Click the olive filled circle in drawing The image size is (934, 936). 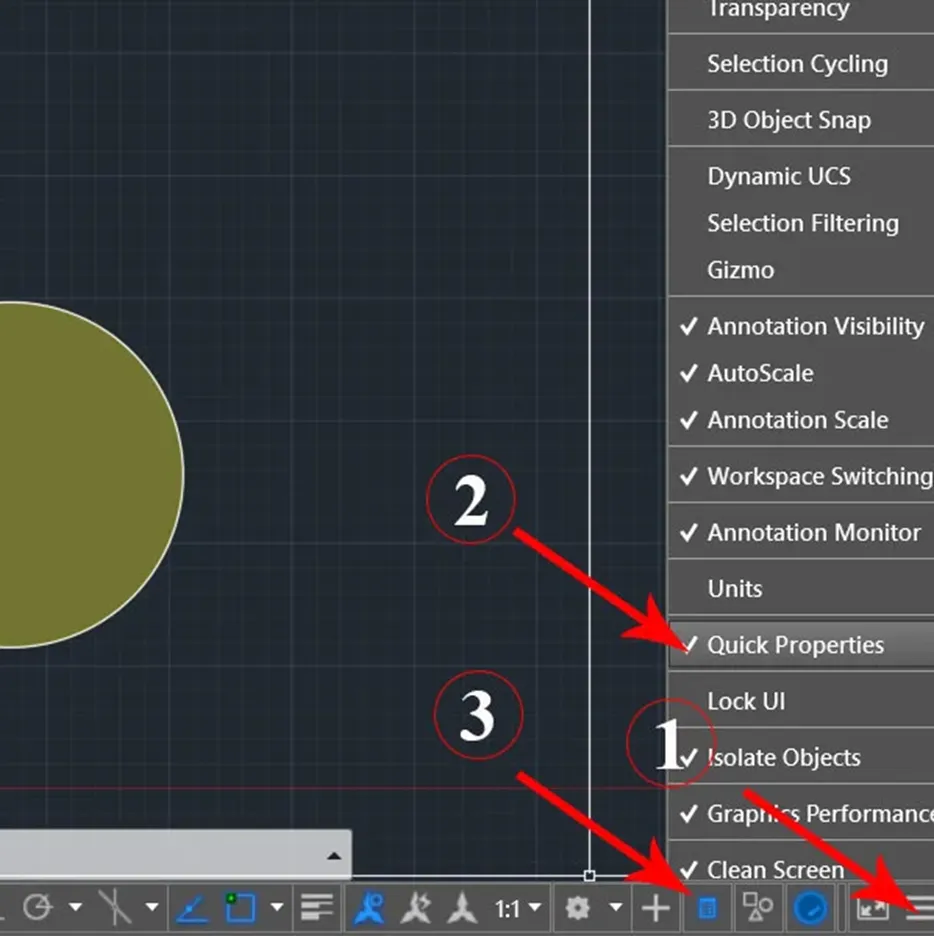(x=80, y=475)
